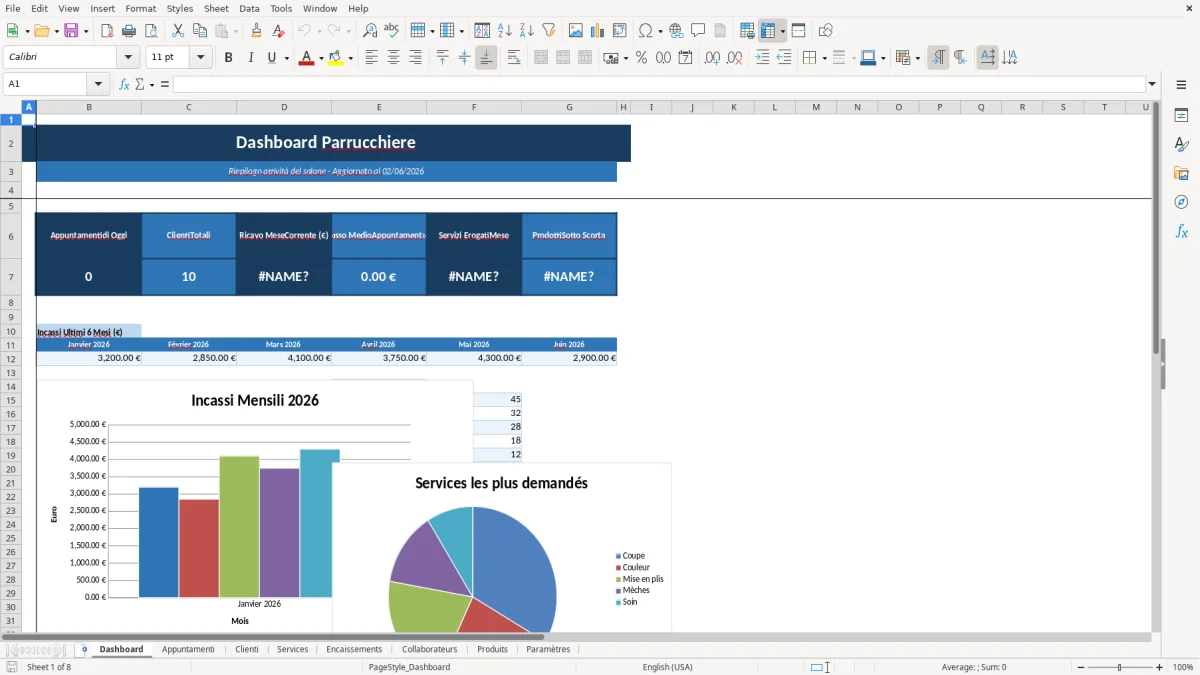Click the Insert Image icon

point(576,31)
